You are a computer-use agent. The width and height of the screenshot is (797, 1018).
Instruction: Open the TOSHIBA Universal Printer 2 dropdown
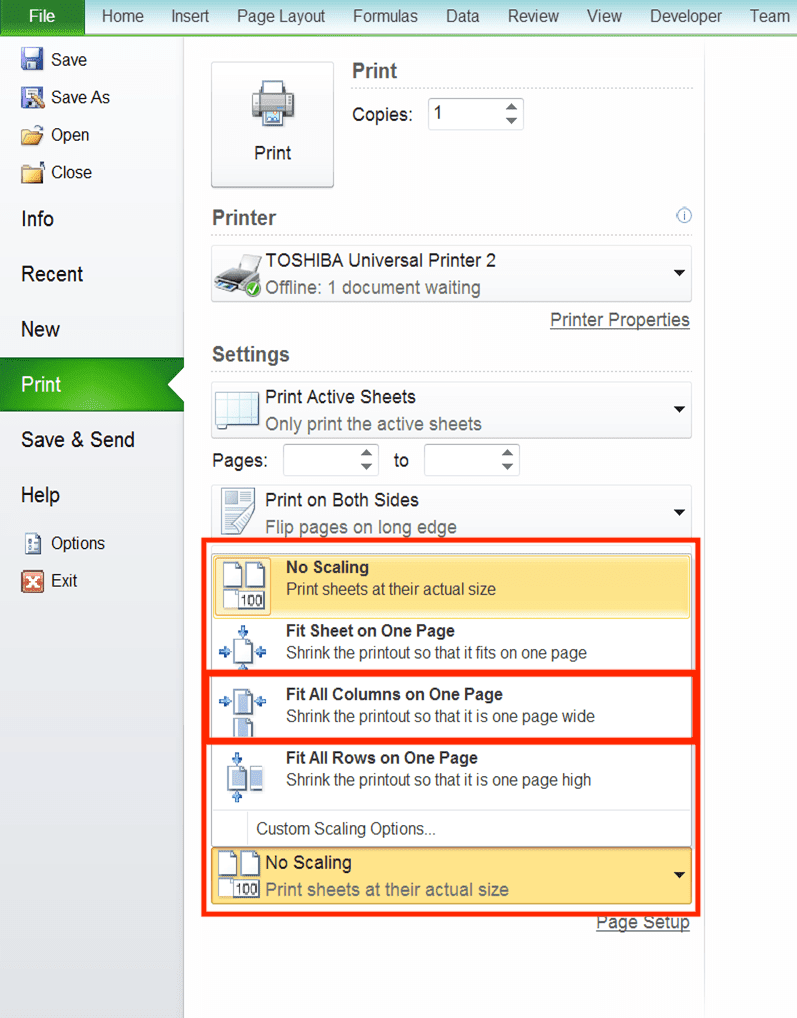point(679,273)
